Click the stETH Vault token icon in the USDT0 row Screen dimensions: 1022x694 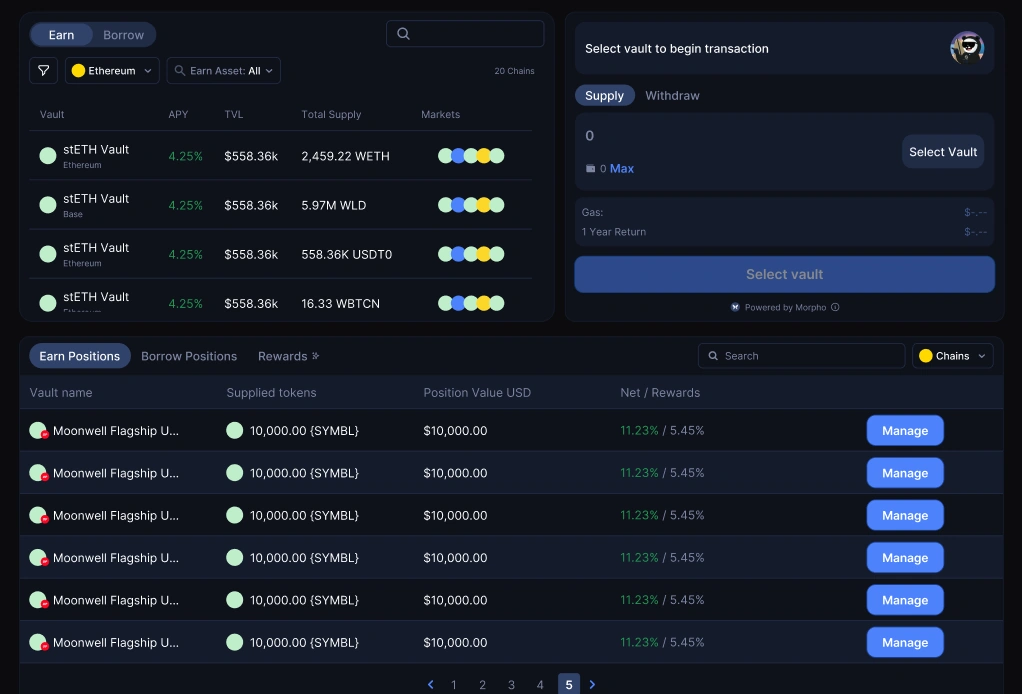click(48, 254)
